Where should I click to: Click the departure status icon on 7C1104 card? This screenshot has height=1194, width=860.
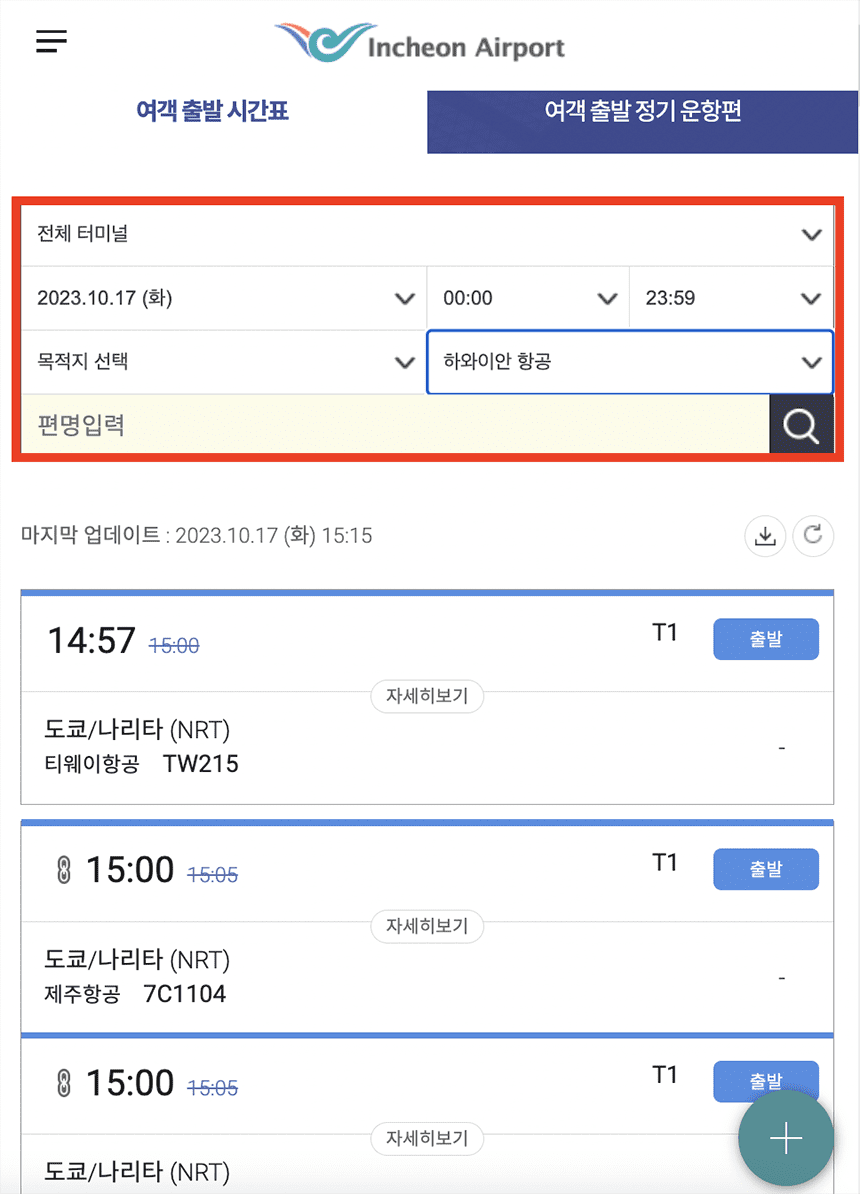pos(766,869)
